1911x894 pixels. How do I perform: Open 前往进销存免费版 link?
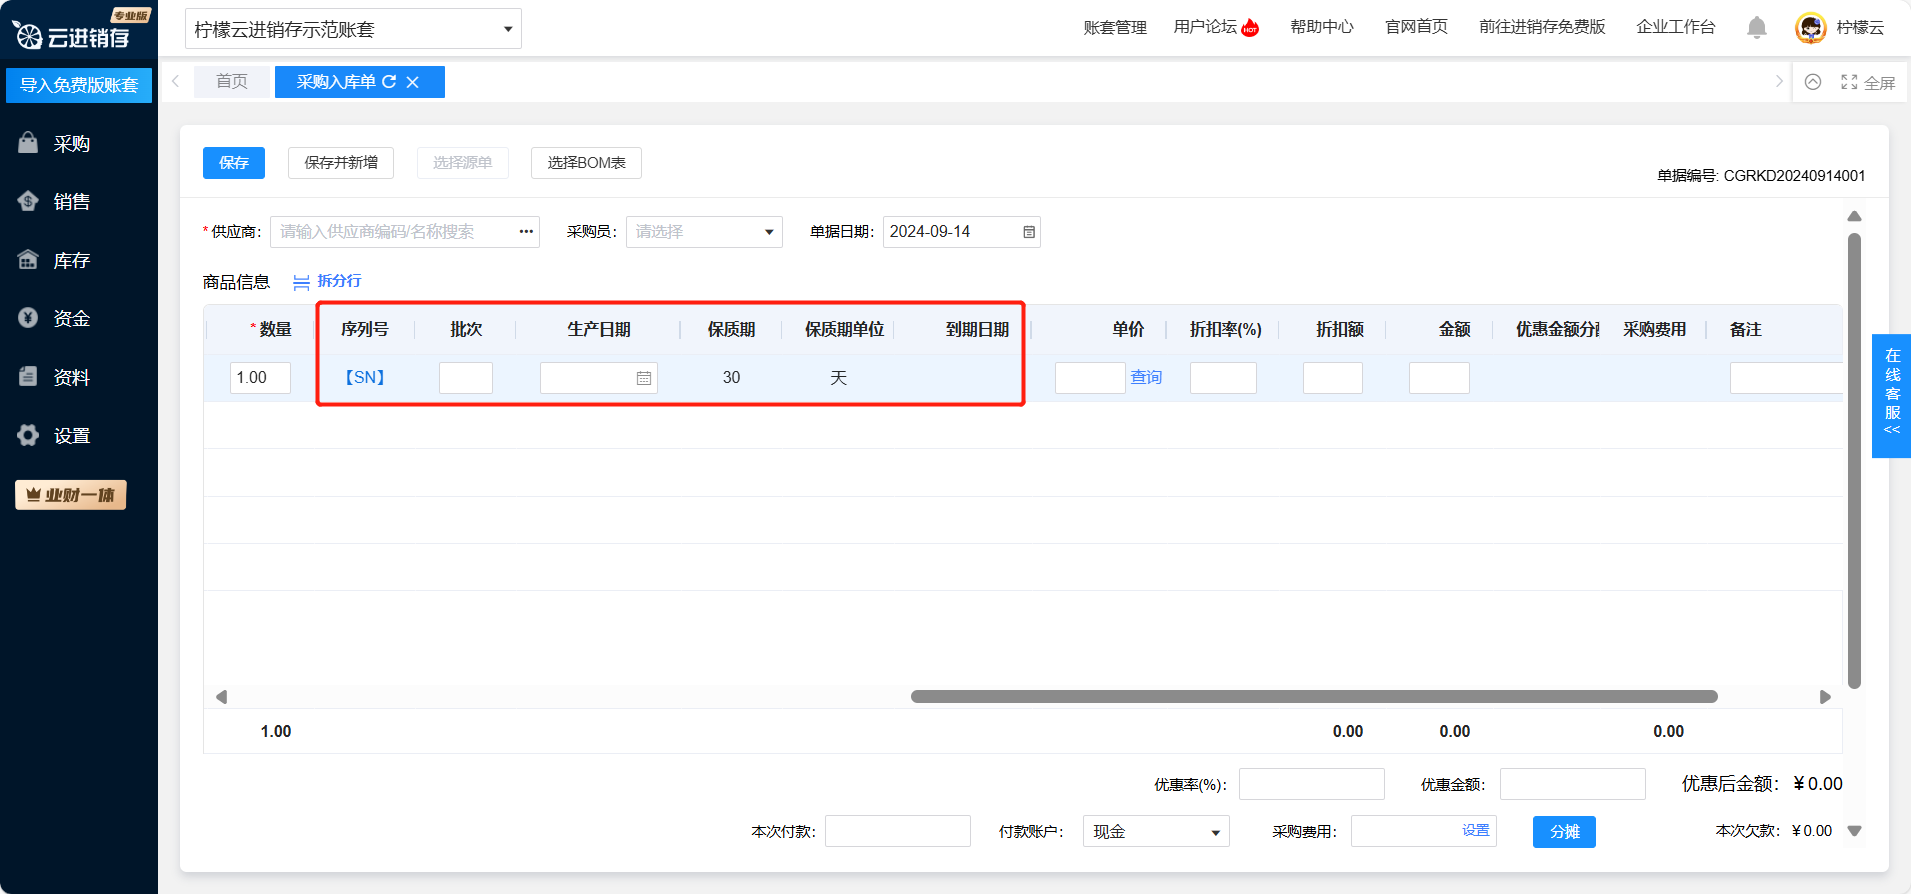pyautogui.click(x=1542, y=27)
